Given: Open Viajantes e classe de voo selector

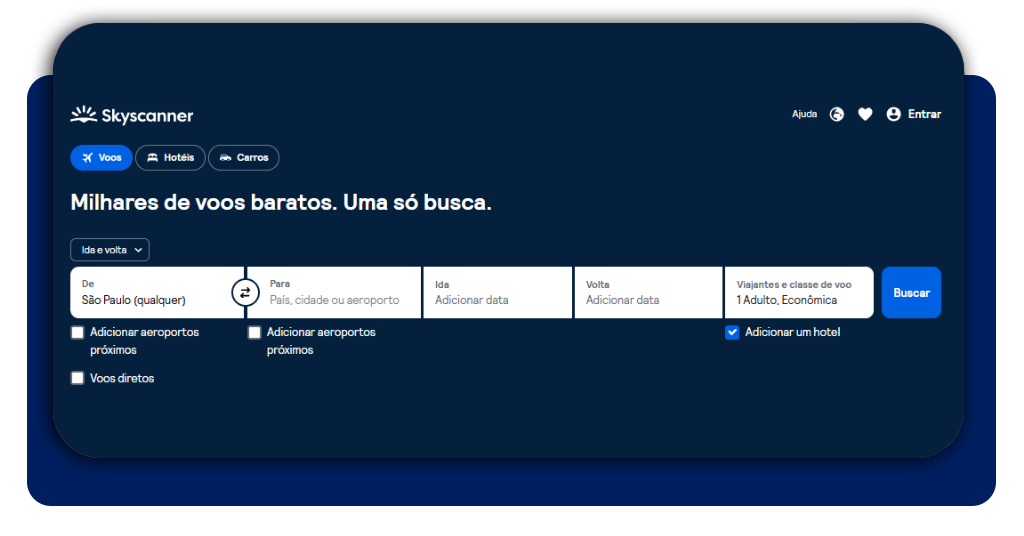Looking at the screenshot, I should [x=799, y=292].
